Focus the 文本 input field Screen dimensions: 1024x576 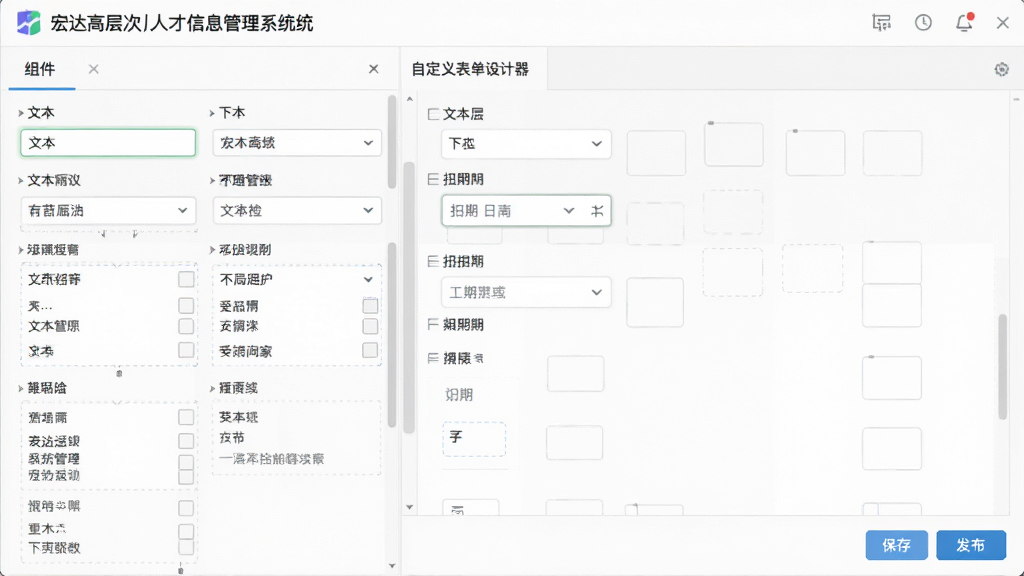108,143
